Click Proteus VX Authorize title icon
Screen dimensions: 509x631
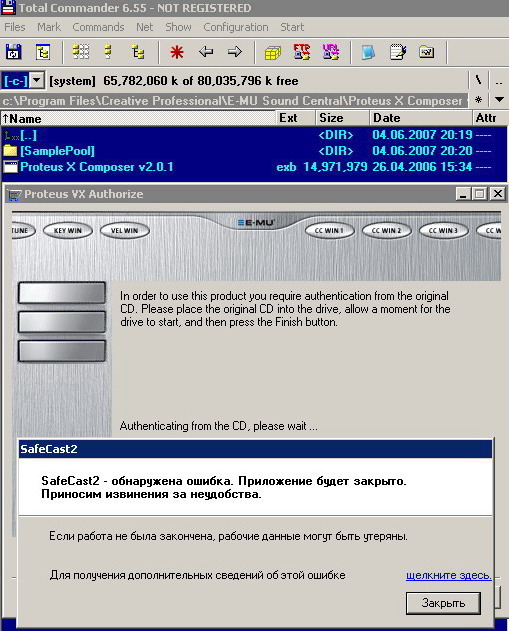[14, 194]
